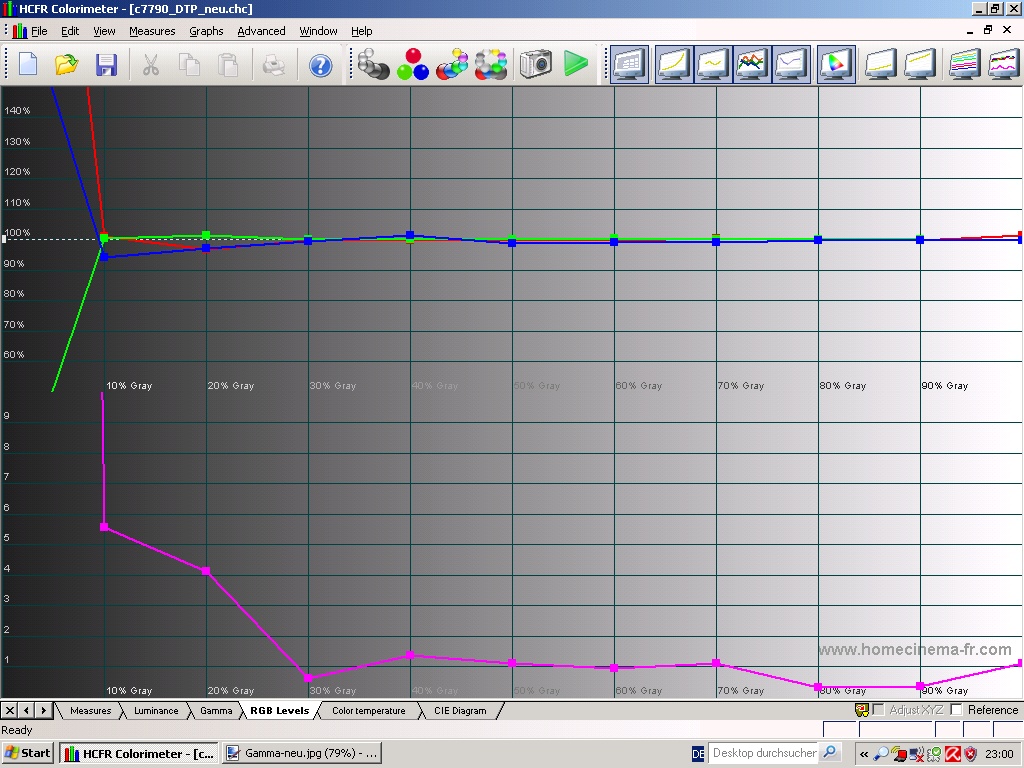
Task: Measure primaries with the red-green-blue spheres icon
Action: point(412,65)
